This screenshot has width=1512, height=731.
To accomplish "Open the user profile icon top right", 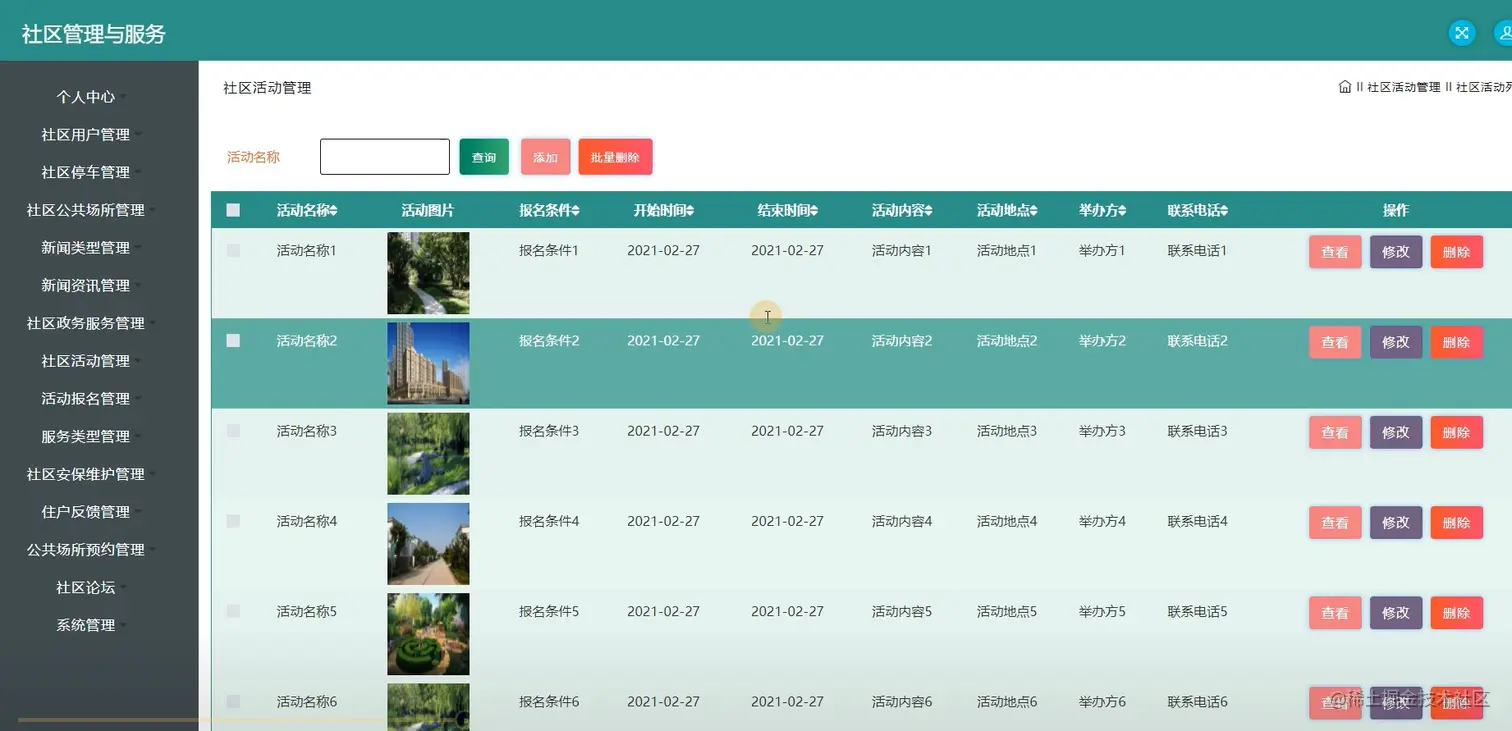I will (x=1506, y=32).
